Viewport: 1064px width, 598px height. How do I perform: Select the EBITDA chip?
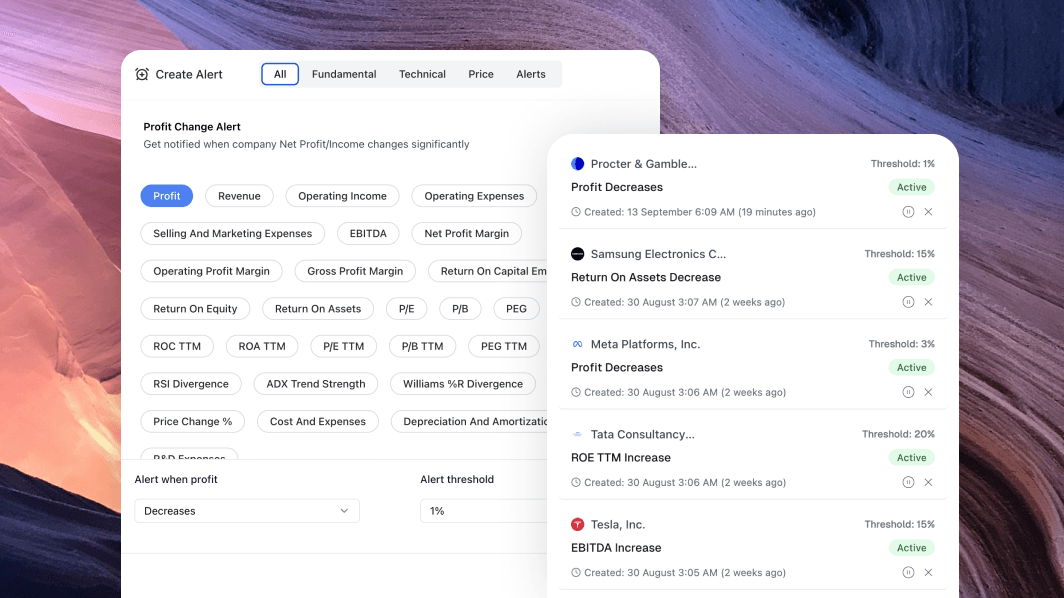368,233
